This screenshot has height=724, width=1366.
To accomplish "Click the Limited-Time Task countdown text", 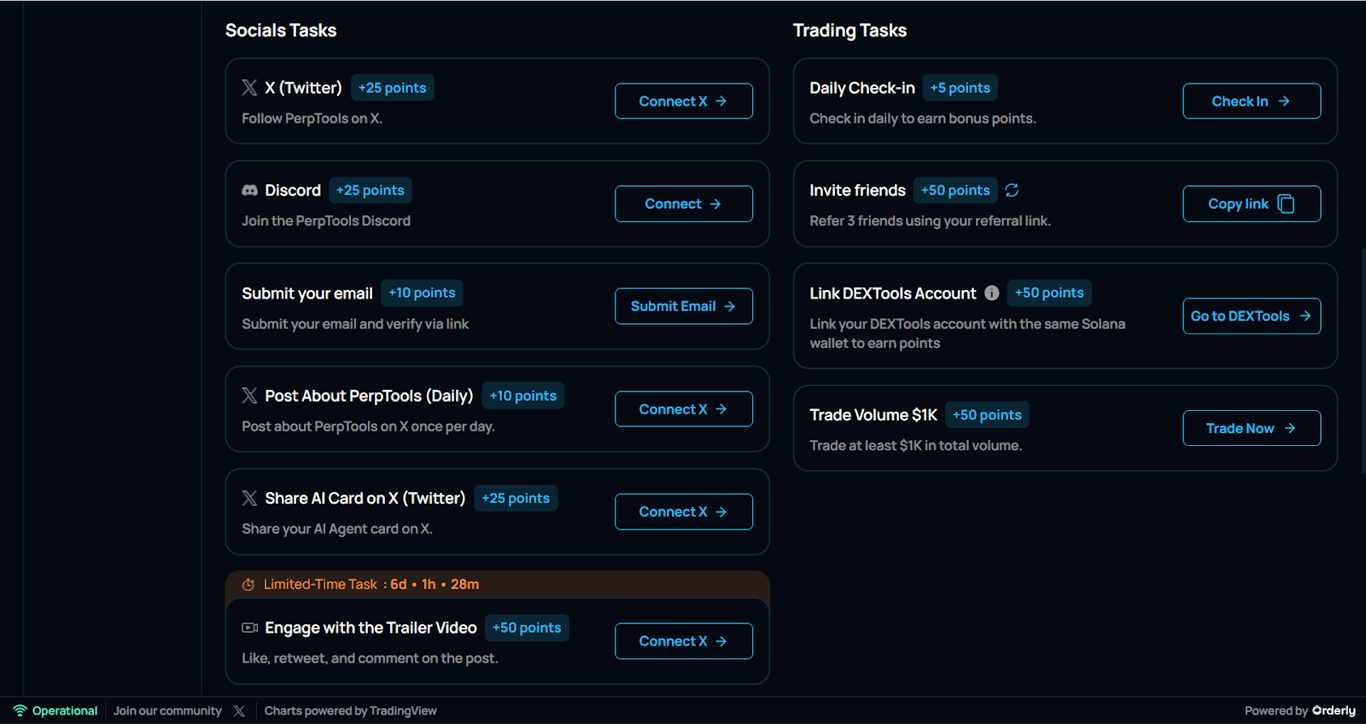I will pos(371,584).
